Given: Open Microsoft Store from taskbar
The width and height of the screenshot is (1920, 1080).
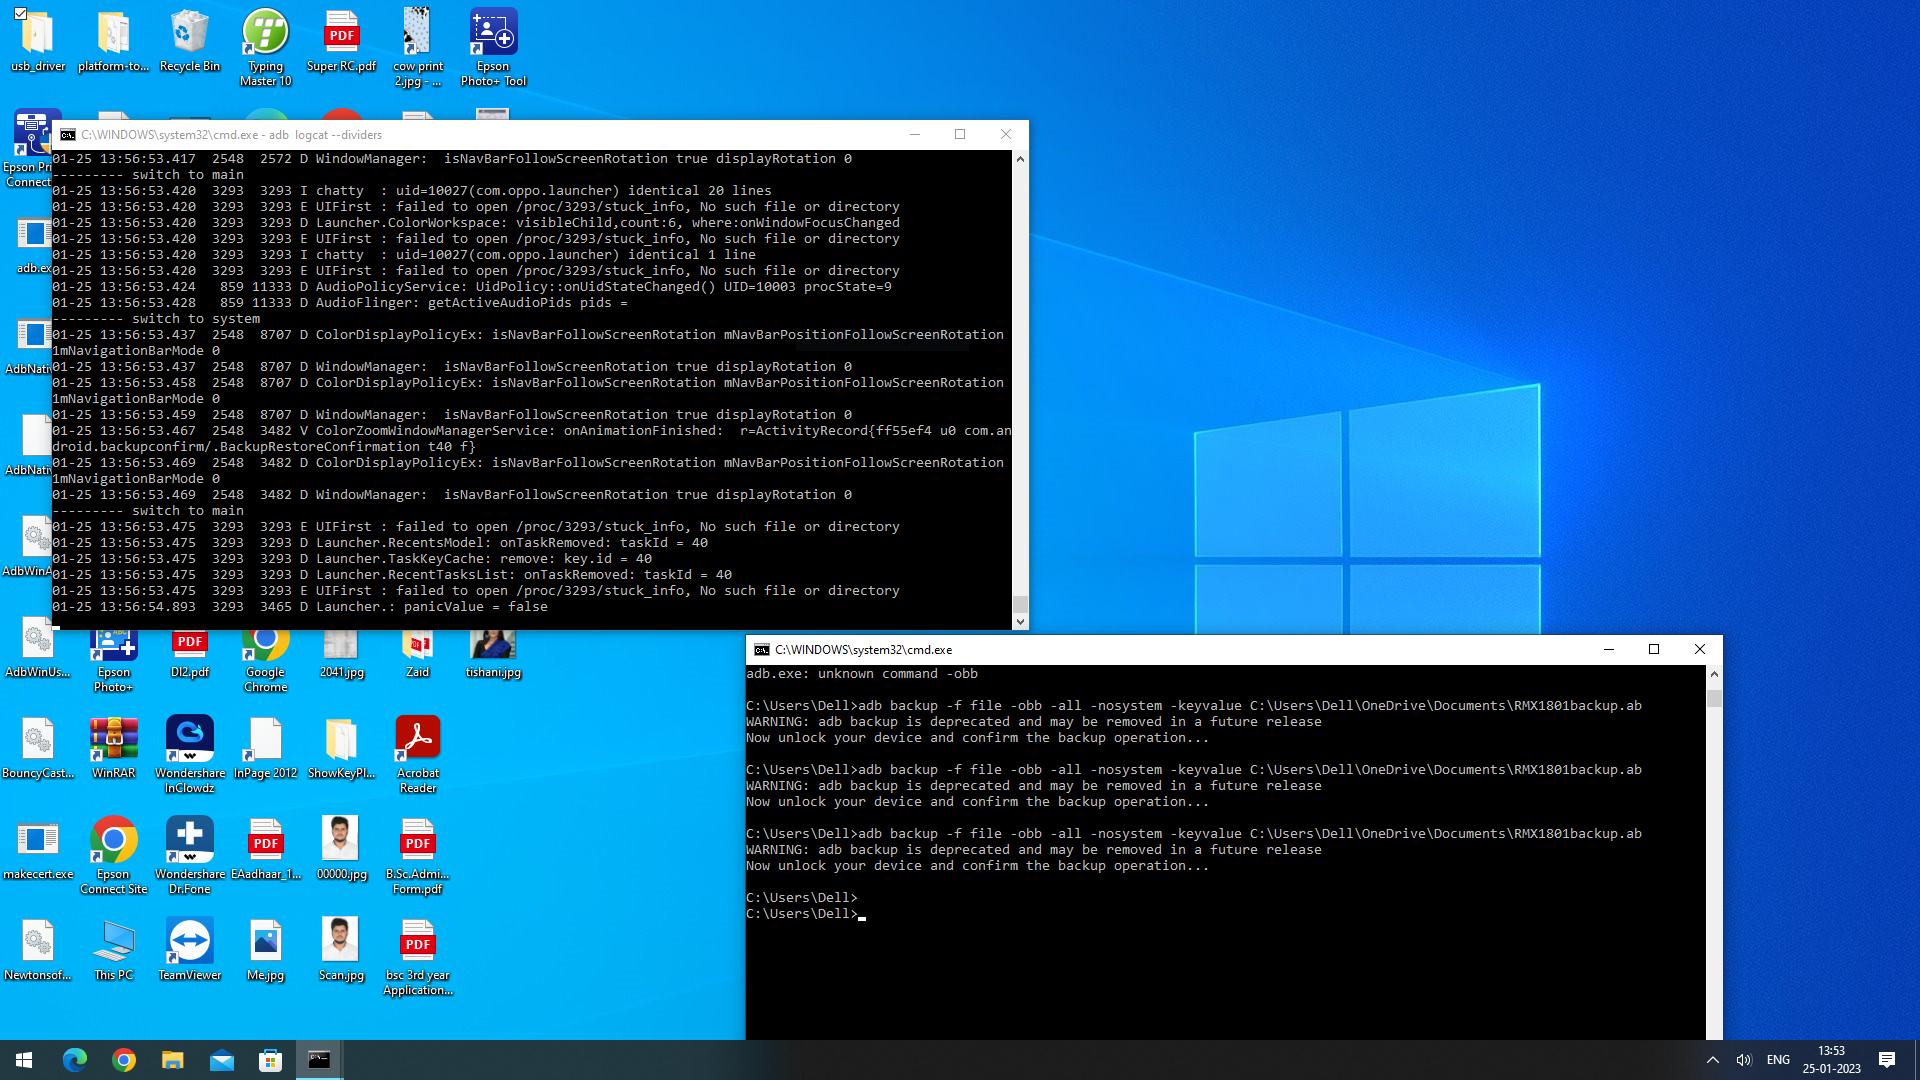Looking at the screenshot, I should [x=270, y=1060].
